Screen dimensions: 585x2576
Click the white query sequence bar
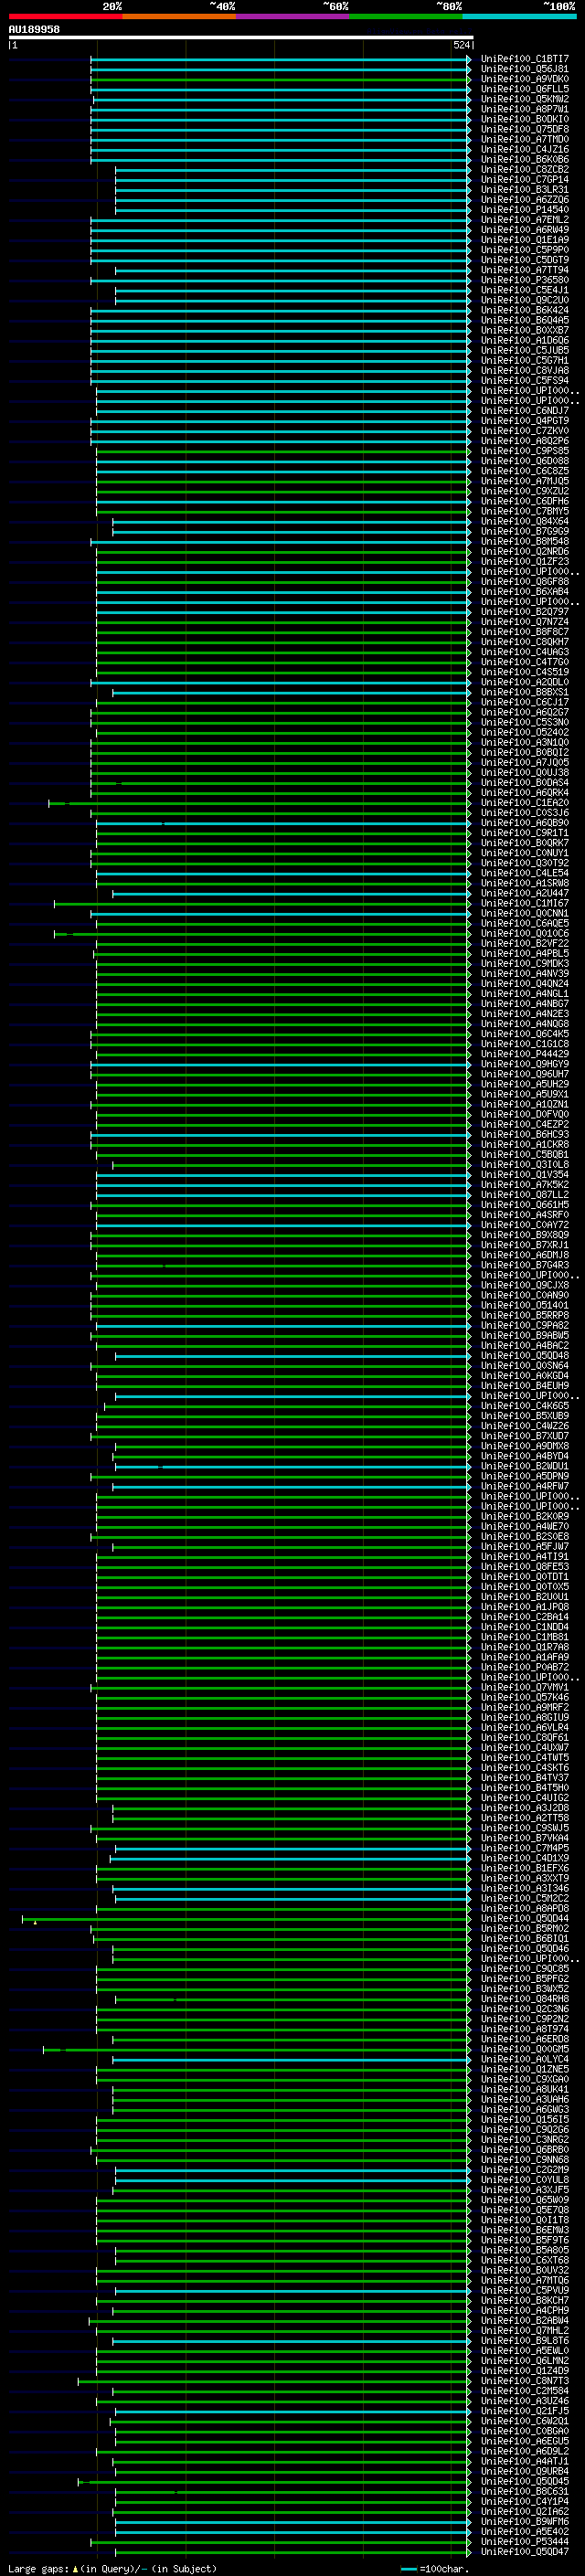click(x=241, y=37)
